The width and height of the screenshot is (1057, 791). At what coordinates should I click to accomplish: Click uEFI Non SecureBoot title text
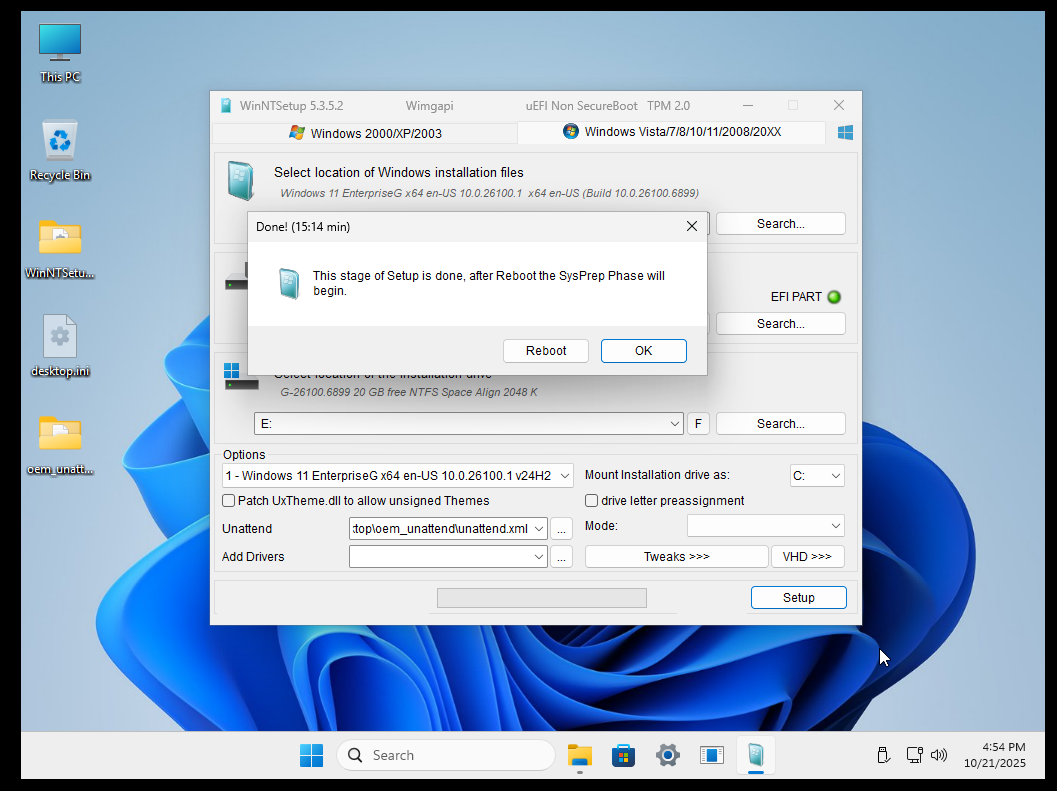click(582, 106)
